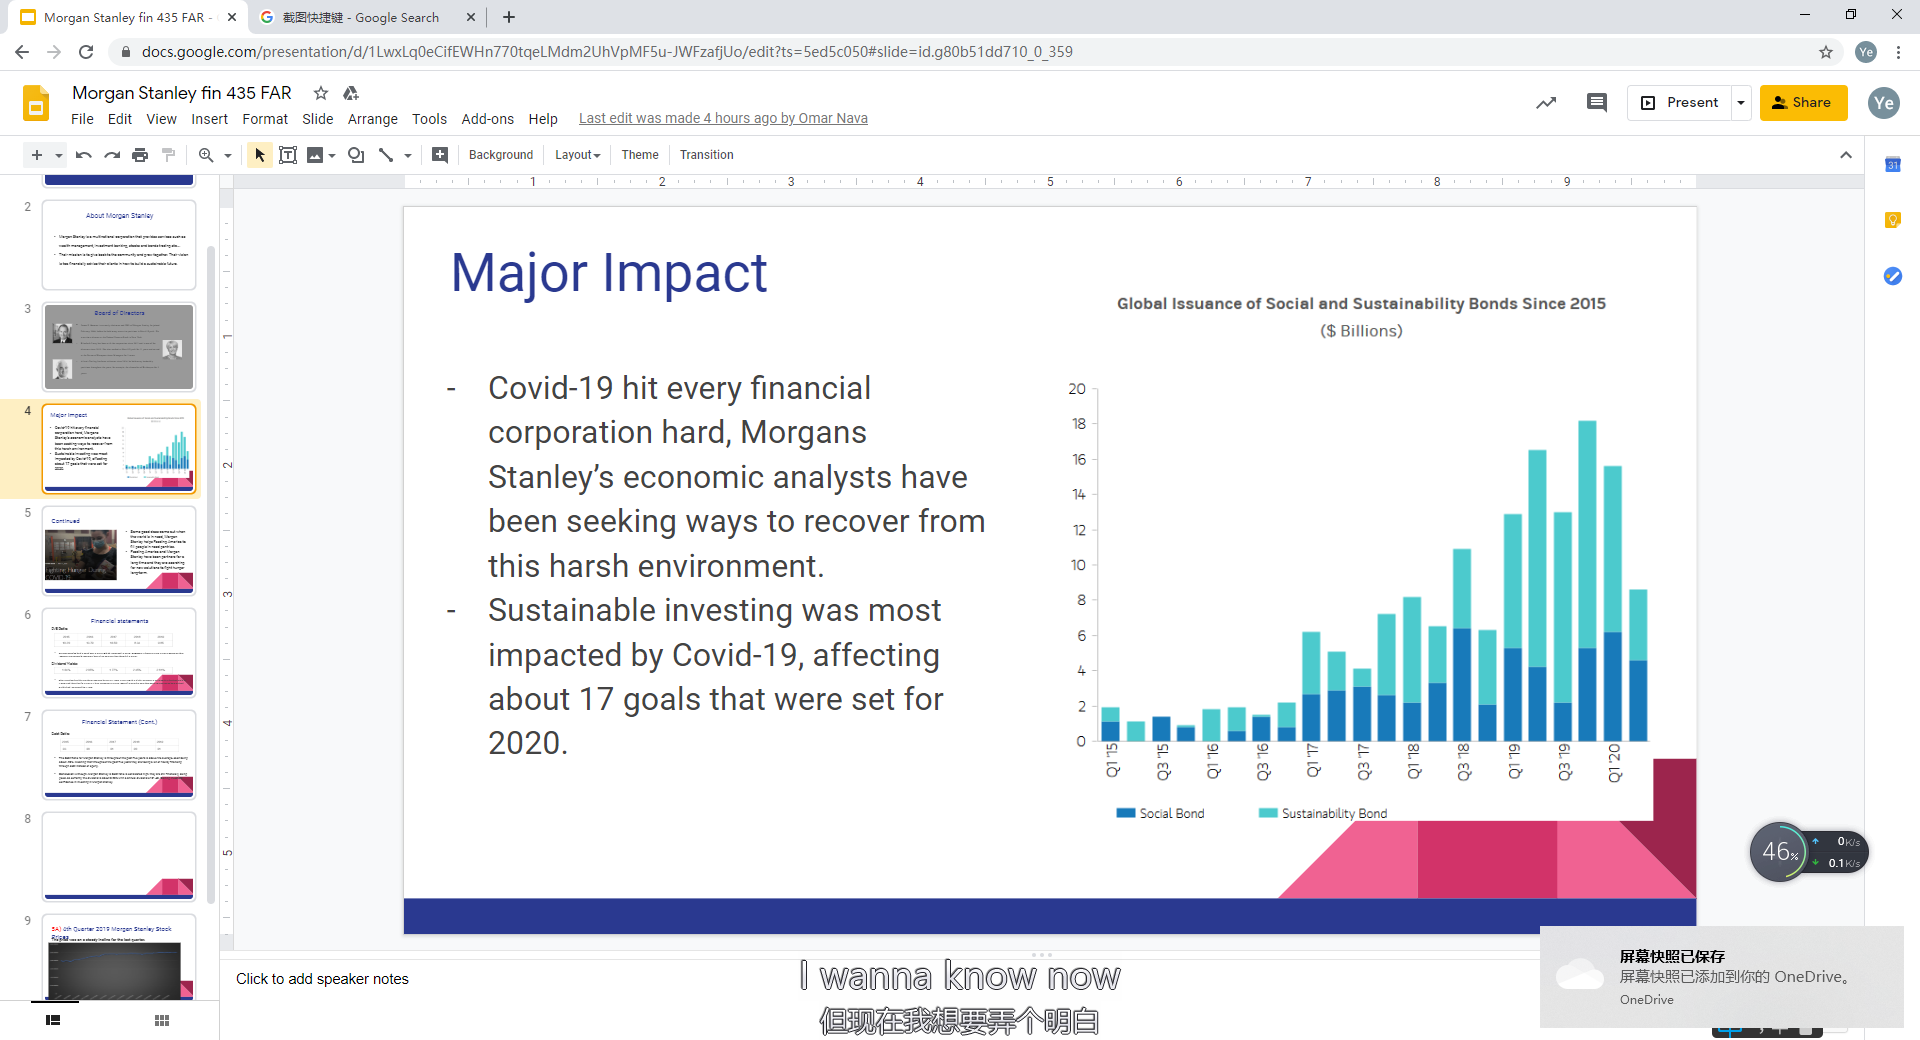Image resolution: width=1920 pixels, height=1040 pixels.
Task: Open a new browser tab
Action: (x=509, y=17)
